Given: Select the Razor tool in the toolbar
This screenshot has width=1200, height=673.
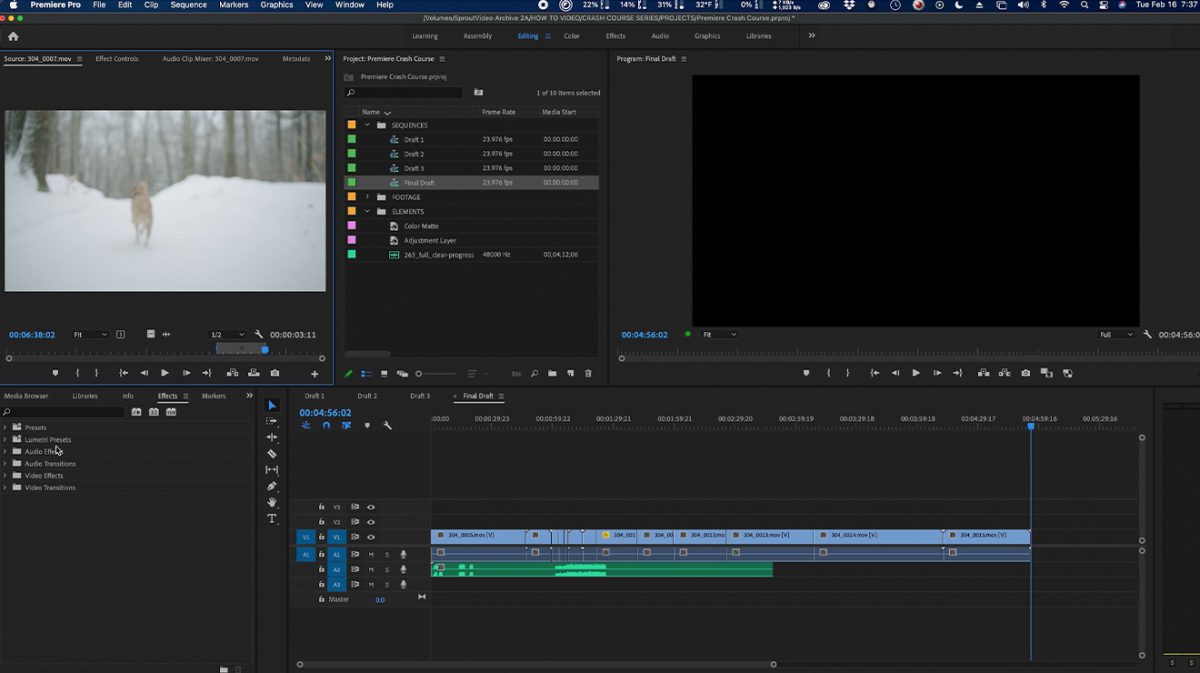Looking at the screenshot, I should click(272, 454).
